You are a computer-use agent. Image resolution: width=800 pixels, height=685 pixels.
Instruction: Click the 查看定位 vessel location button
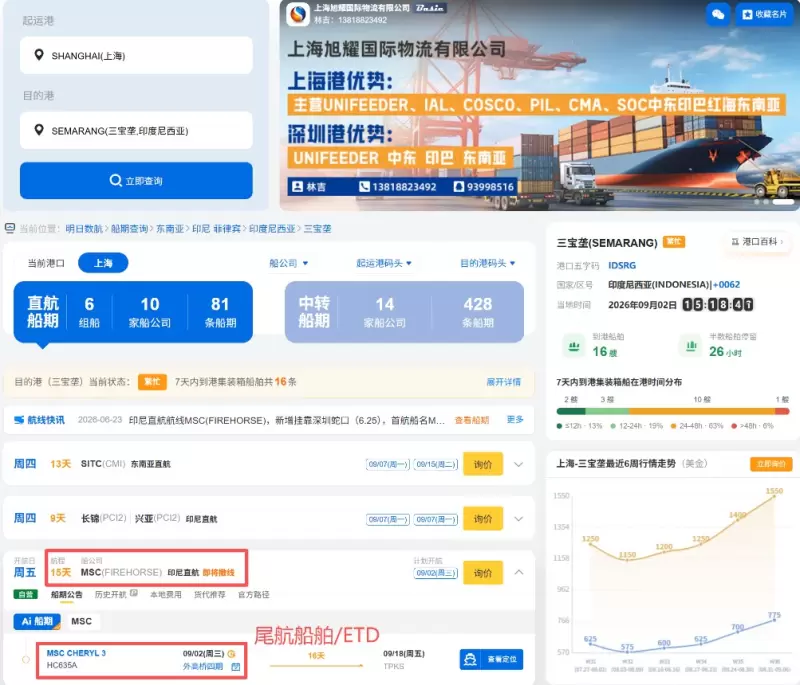(x=491, y=659)
